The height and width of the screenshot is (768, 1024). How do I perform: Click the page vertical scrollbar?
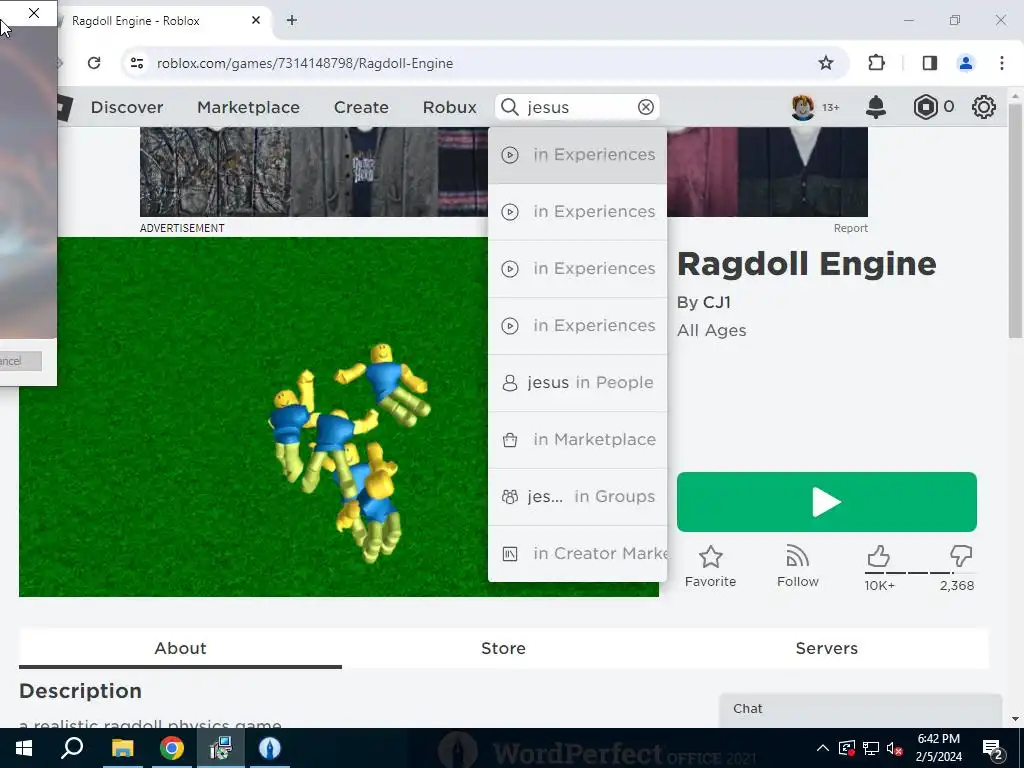[1015, 219]
